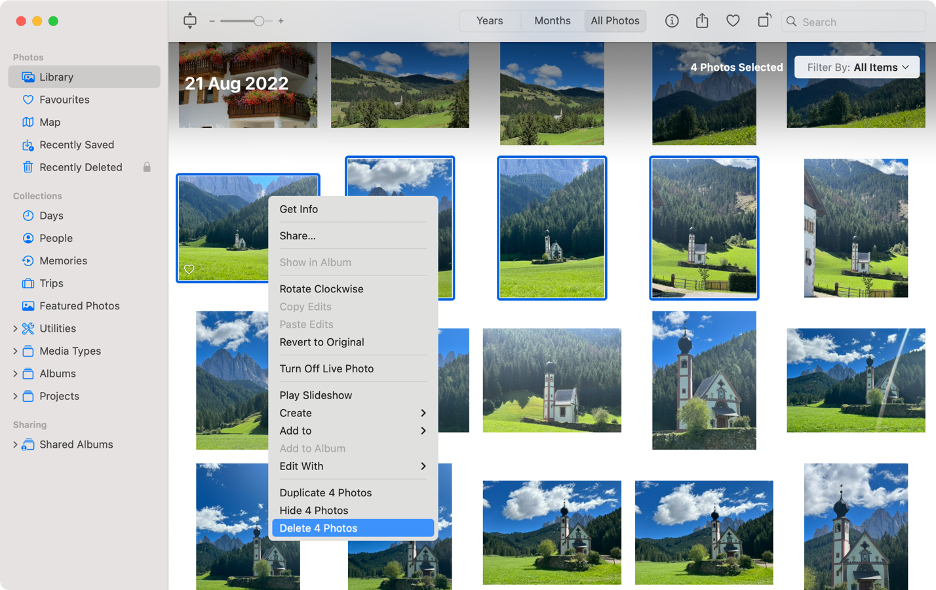Open the Info panel from the toolbar
The image size is (936, 590).
click(671, 20)
